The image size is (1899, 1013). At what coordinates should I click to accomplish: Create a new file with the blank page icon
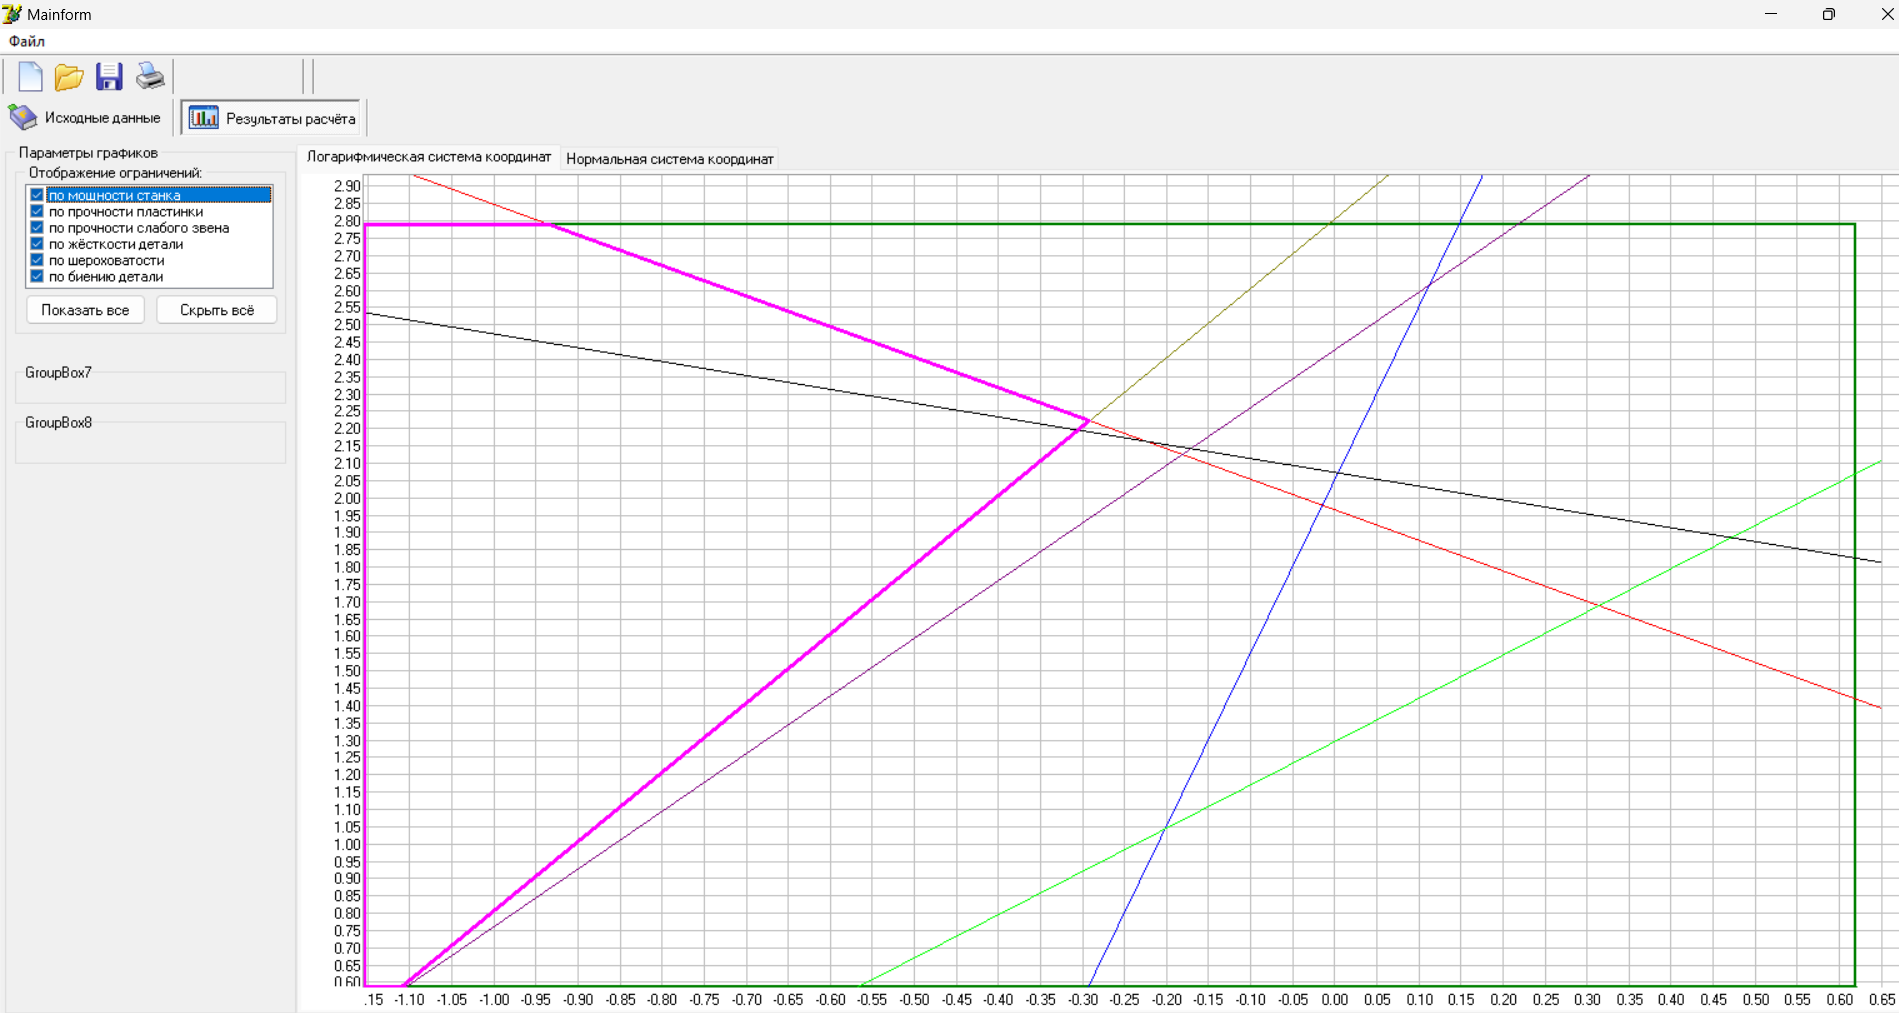pyautogui.click(x=30, y=76)
